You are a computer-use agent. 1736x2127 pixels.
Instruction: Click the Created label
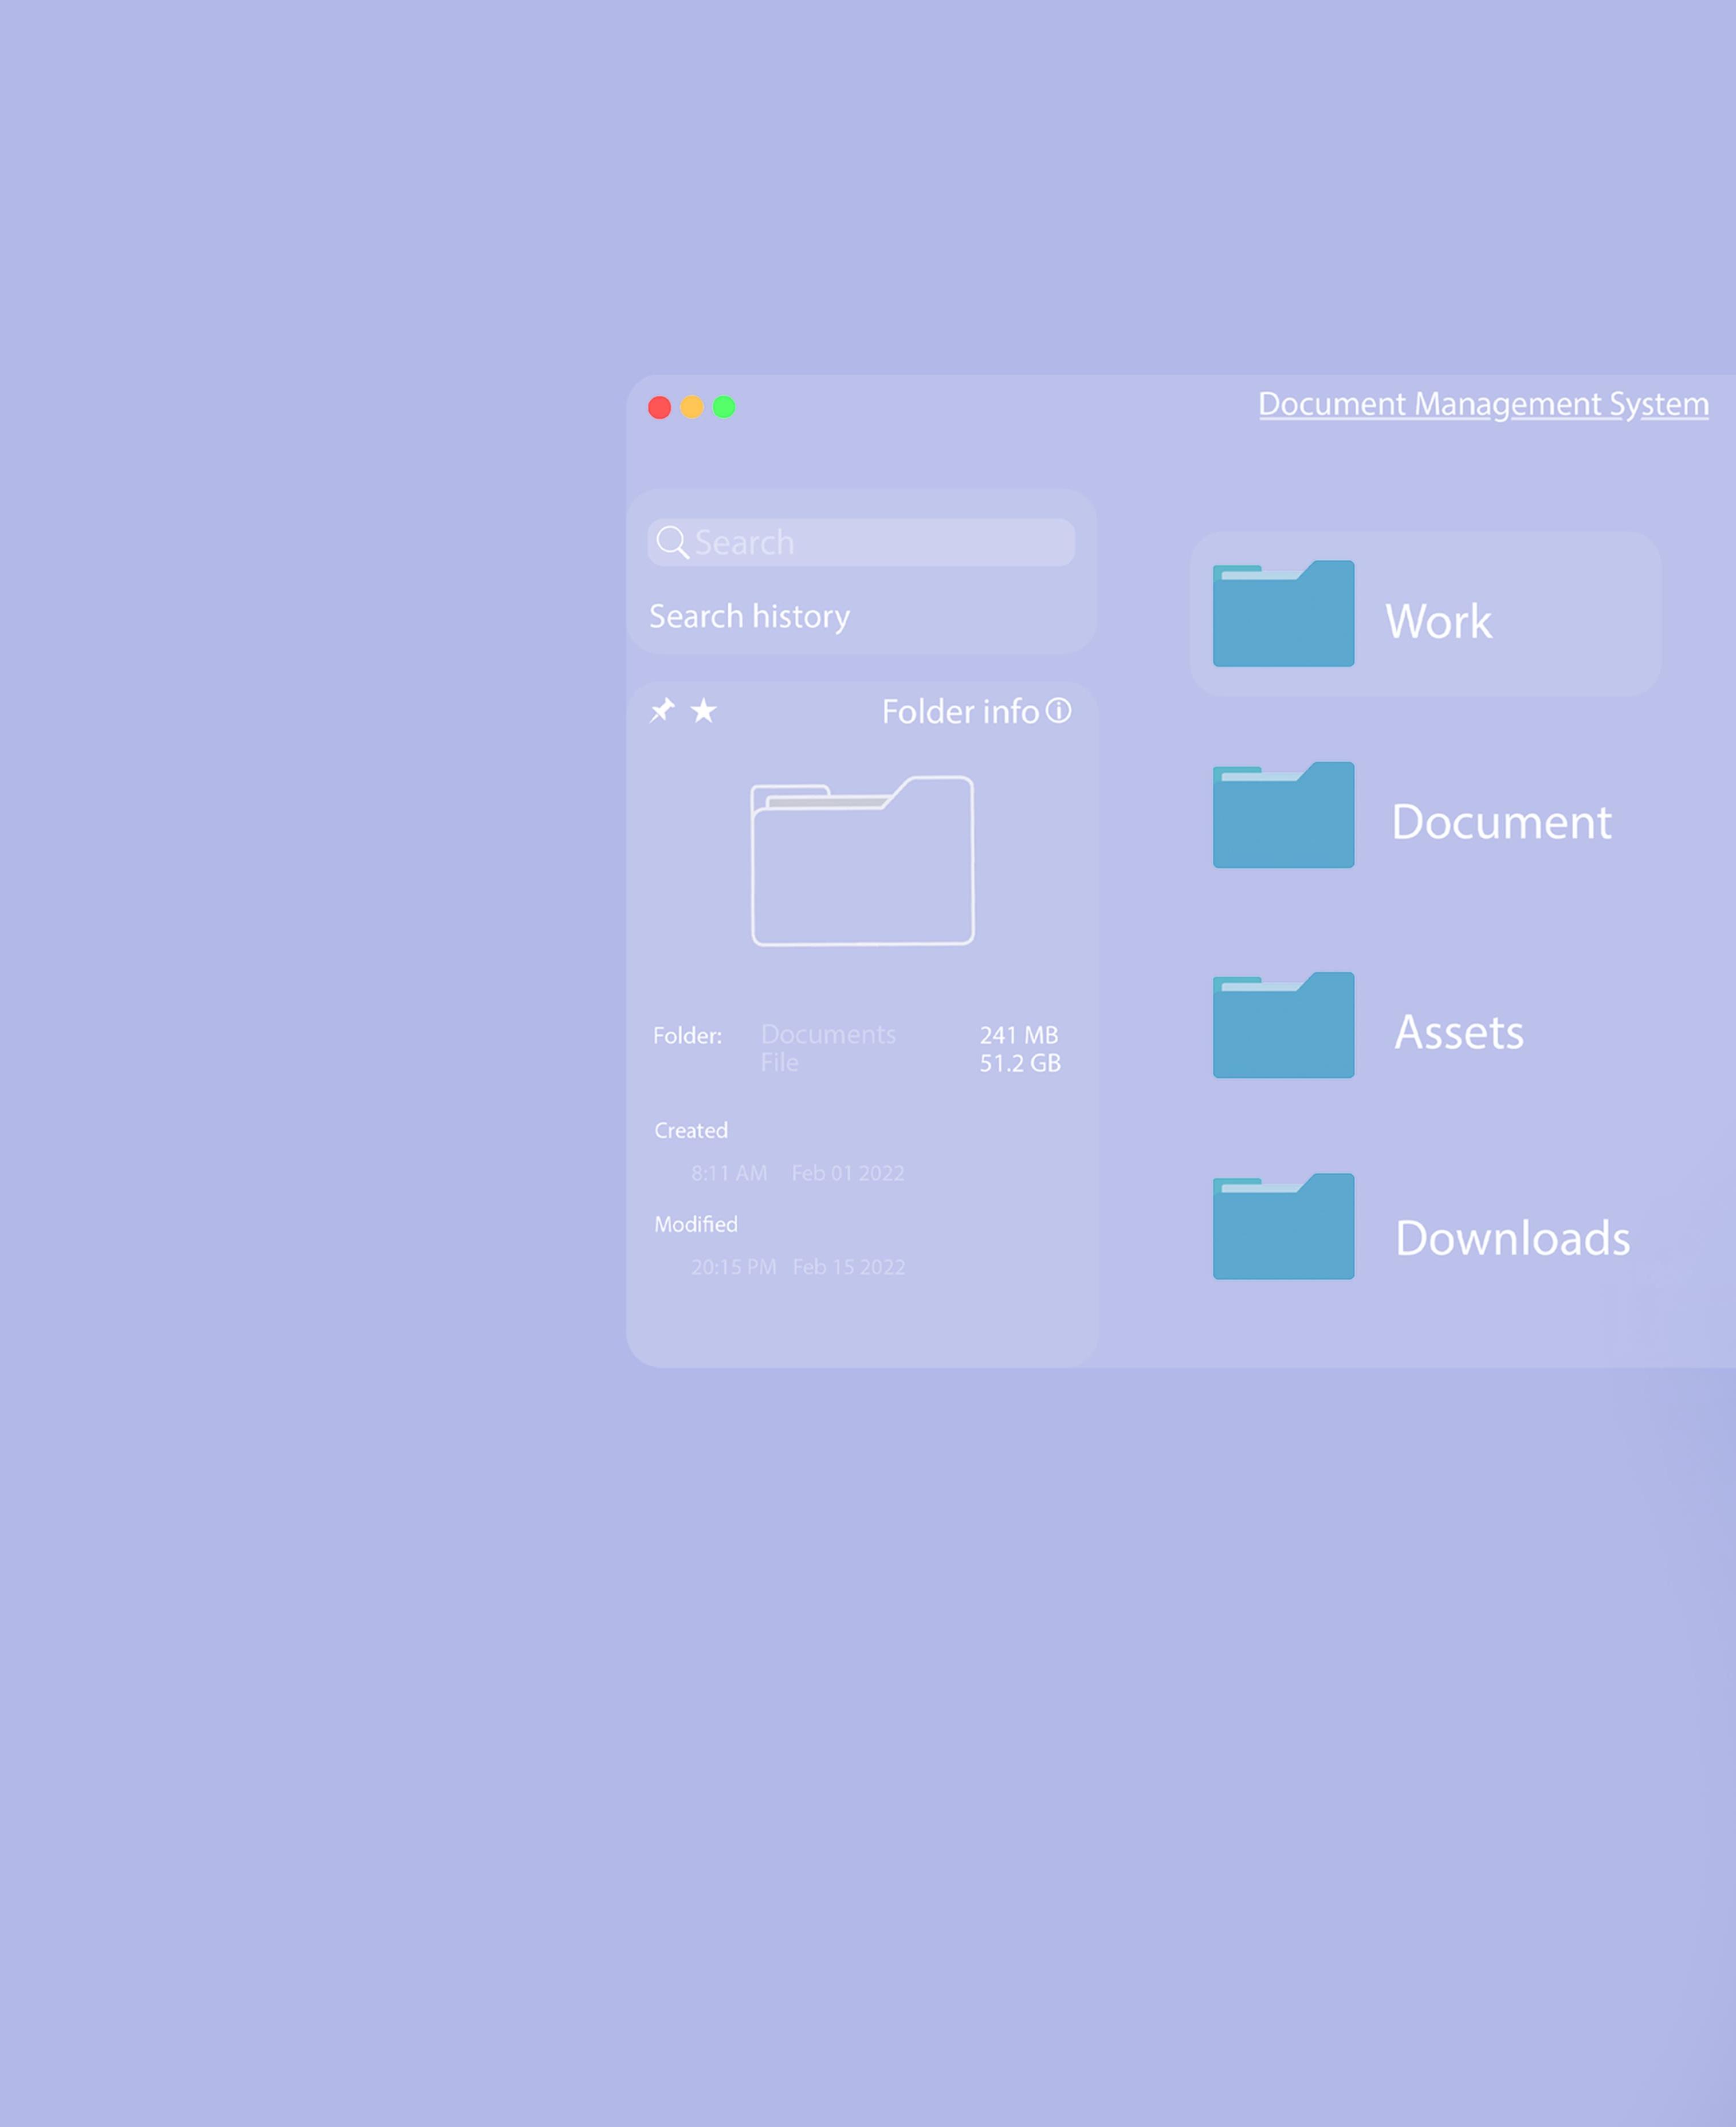691,1130
